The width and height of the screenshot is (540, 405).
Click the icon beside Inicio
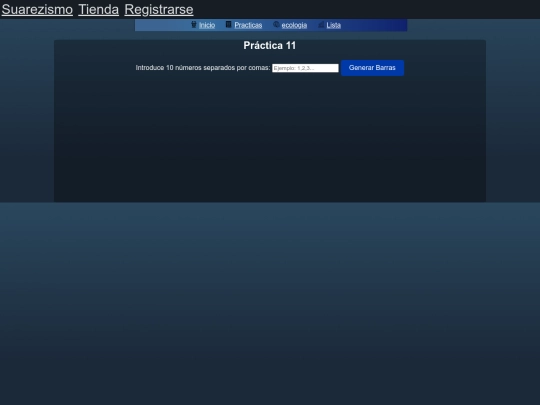194,25
